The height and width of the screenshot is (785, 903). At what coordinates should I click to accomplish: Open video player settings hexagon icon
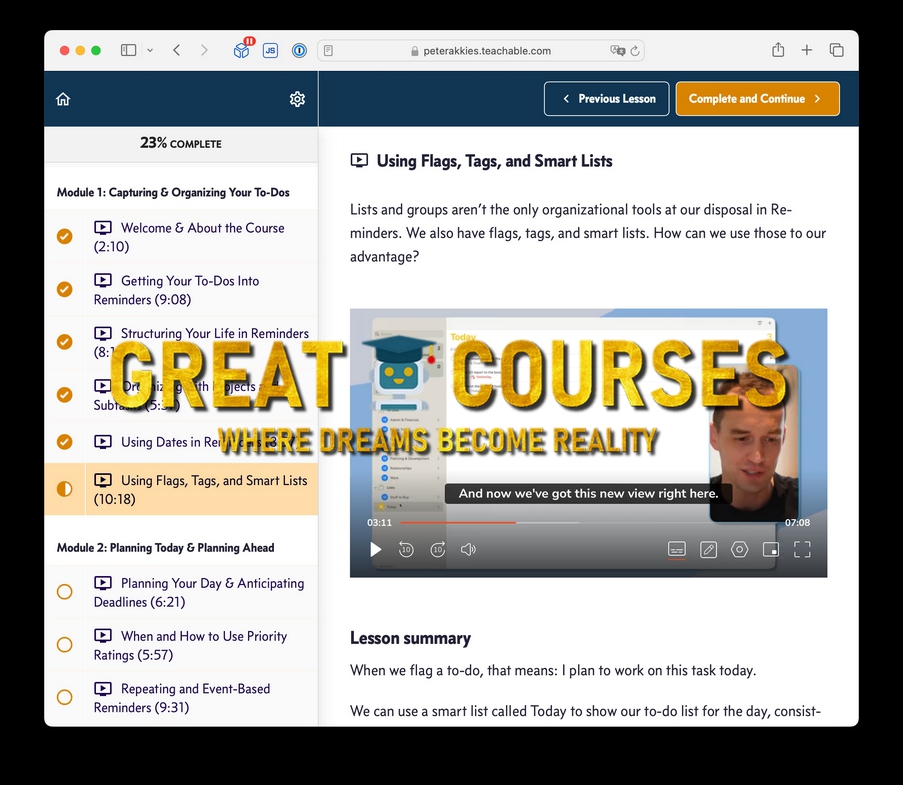coord(739,549)
